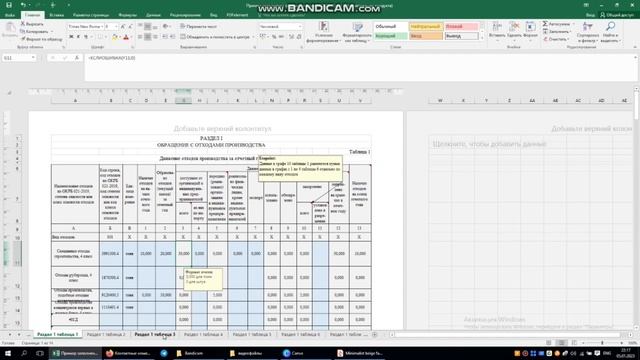Click Добавьте верхний колонтитул header area

(222, 129)
